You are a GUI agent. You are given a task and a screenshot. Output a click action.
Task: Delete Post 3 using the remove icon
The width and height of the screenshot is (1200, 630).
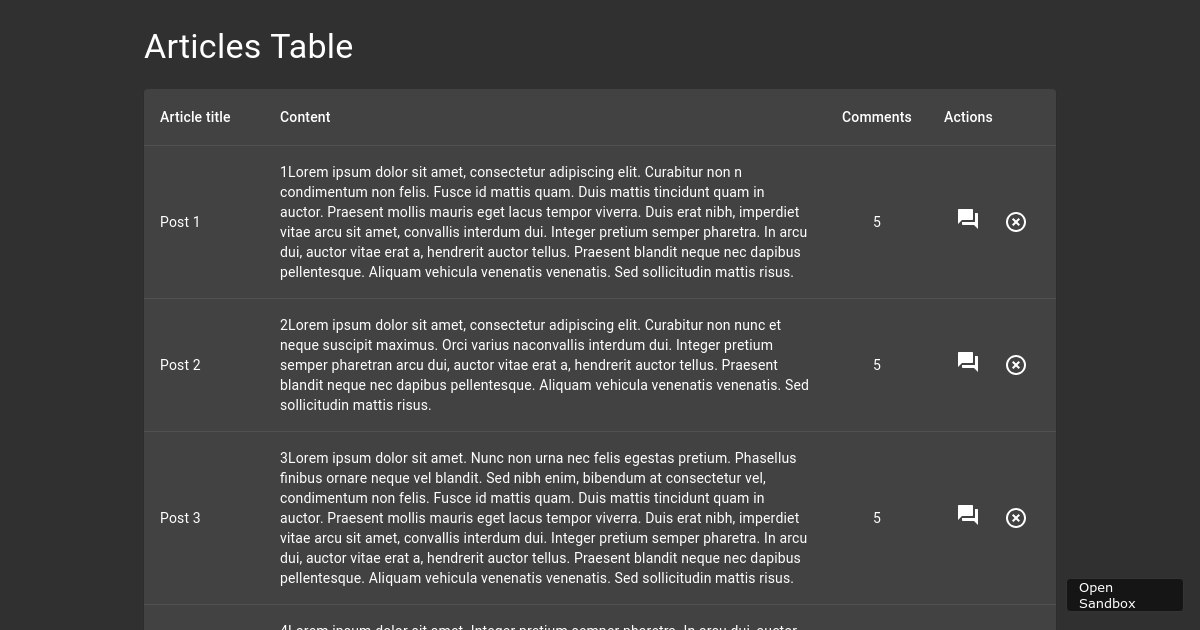point(1016,518)
